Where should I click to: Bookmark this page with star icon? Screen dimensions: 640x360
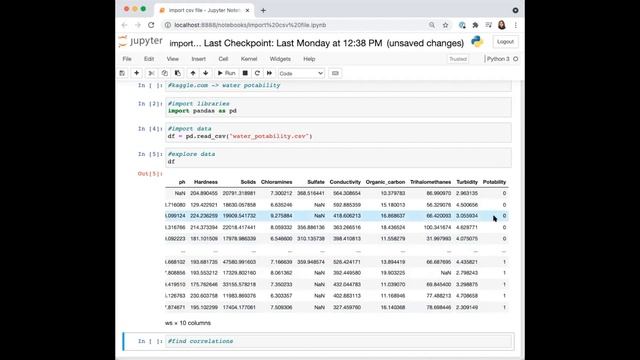pos(445,25)
